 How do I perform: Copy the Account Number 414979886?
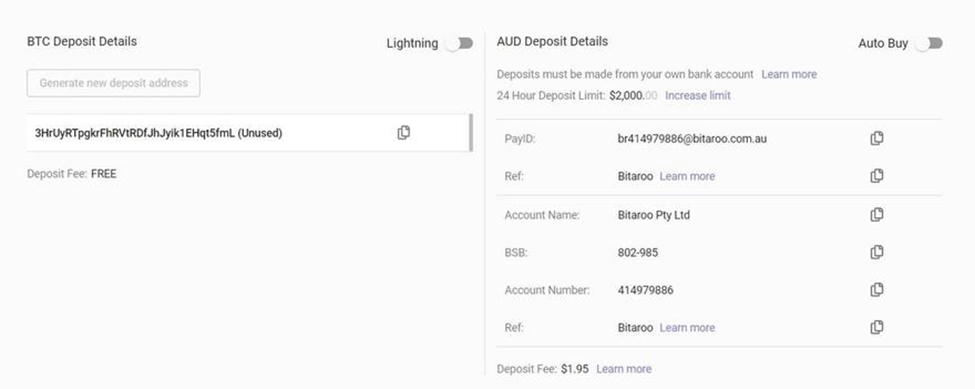click(x=877, y=290)
